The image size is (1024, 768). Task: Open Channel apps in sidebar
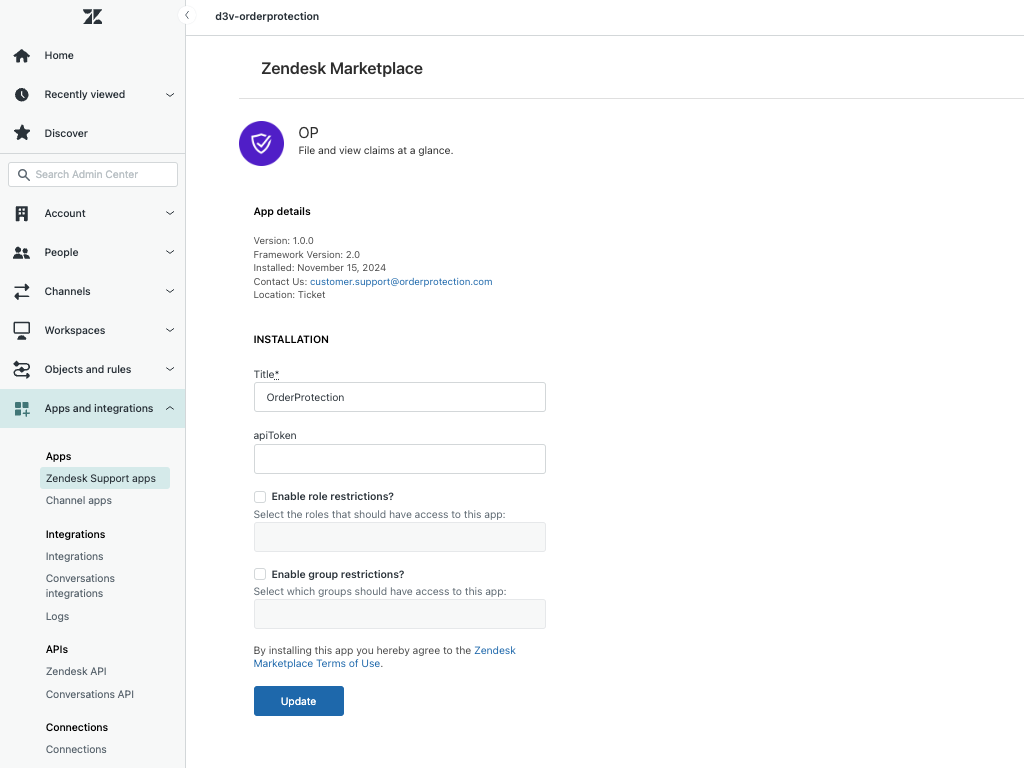79,500
